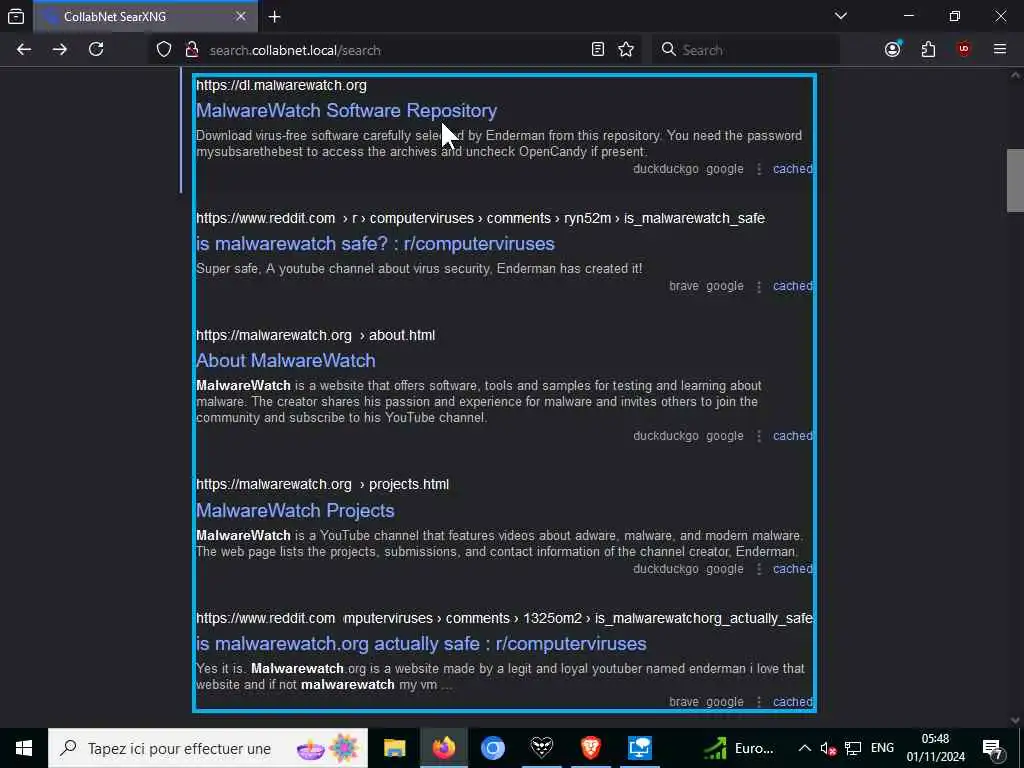Open the Euro stock widget on taskbar

coord(739,748)
